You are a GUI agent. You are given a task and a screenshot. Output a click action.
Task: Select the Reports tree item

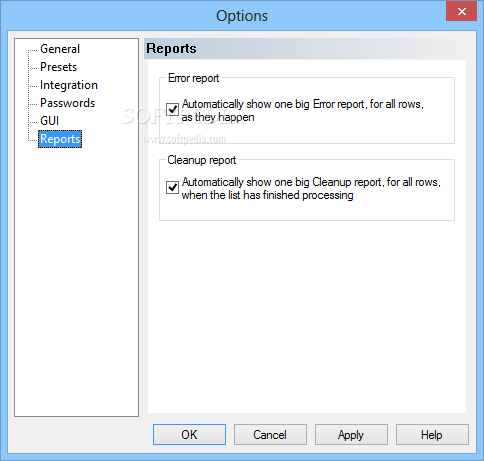60,139
